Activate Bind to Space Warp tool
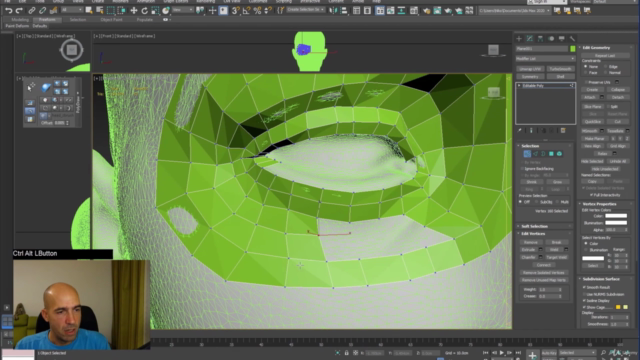Image resolution: width=640 pixels, height=360 pixels. (53, 11)
